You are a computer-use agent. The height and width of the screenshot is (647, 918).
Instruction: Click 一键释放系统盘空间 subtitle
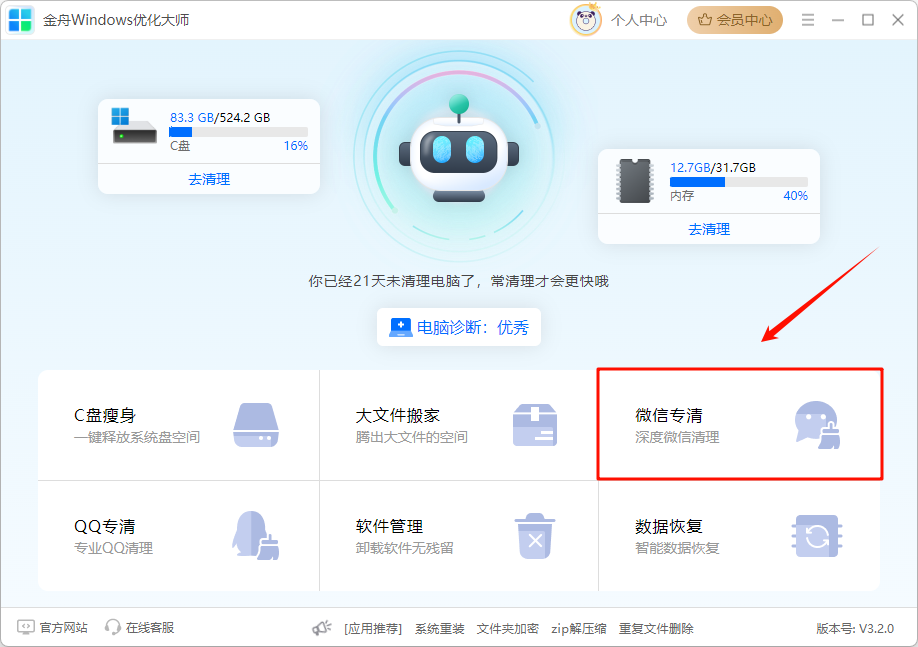[x=137, y=437]
